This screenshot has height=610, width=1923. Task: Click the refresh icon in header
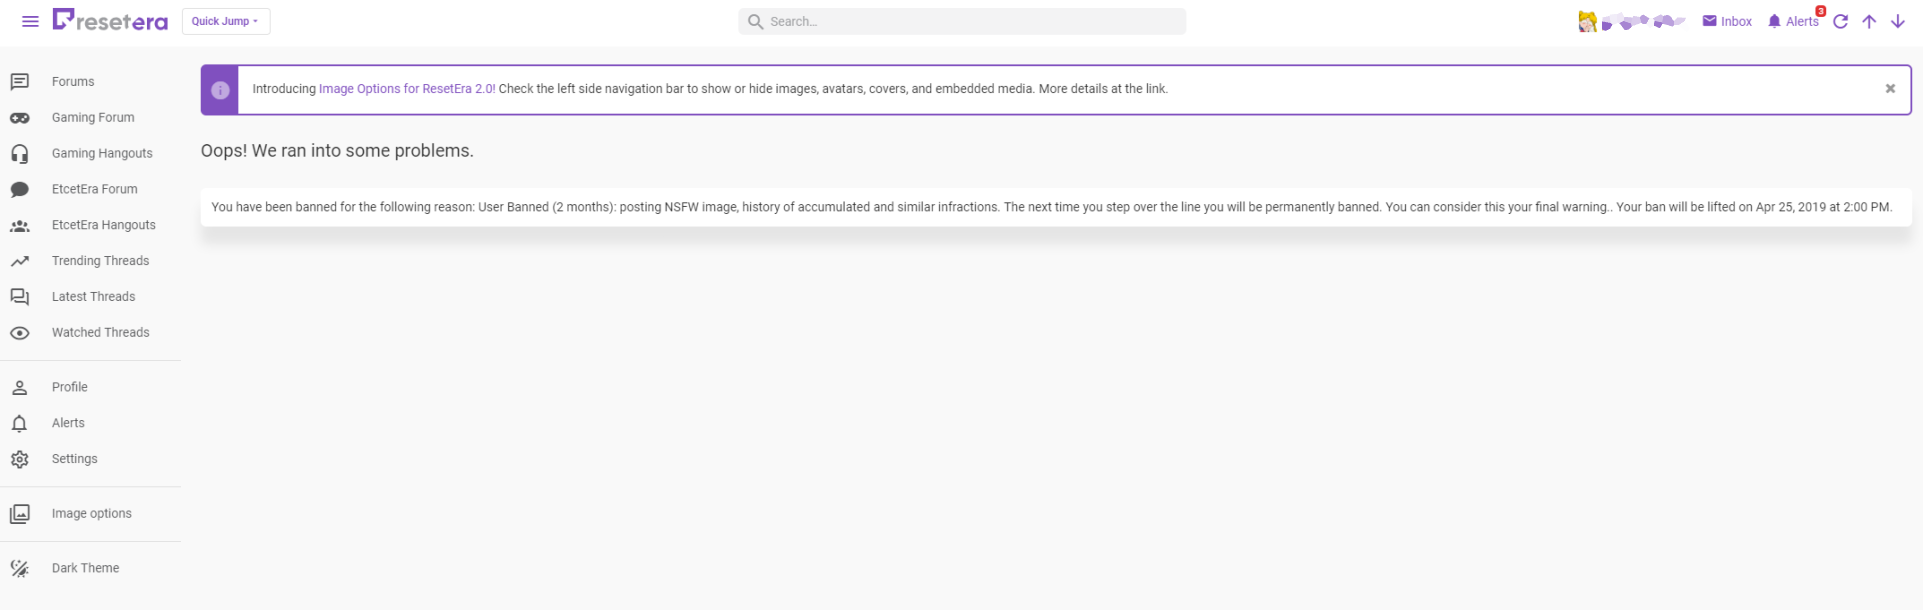(x=1840, y=21)
